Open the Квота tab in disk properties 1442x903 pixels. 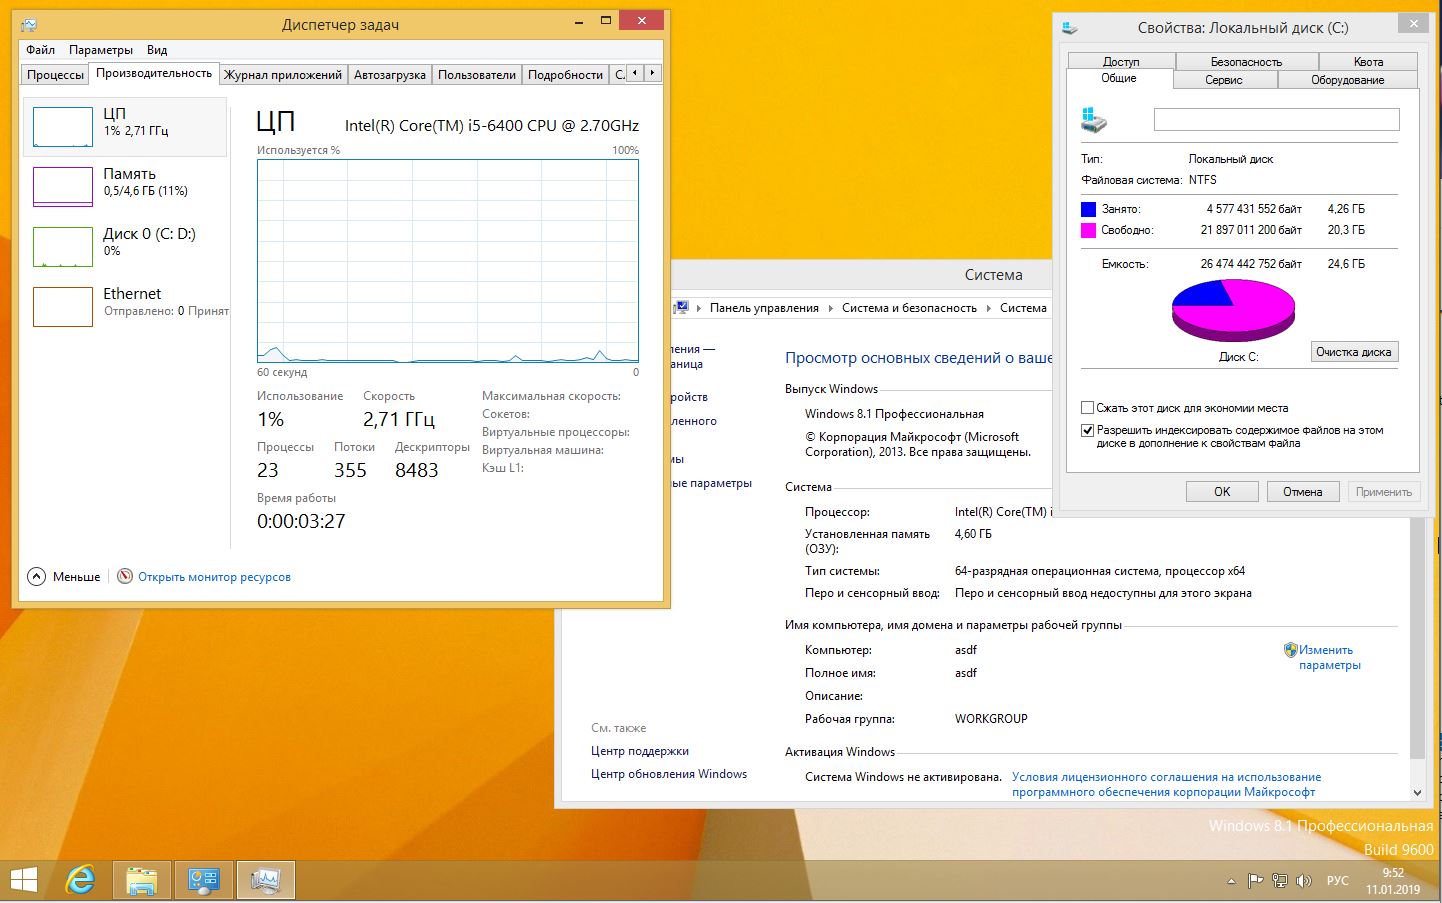click(x=1368, y=61)
